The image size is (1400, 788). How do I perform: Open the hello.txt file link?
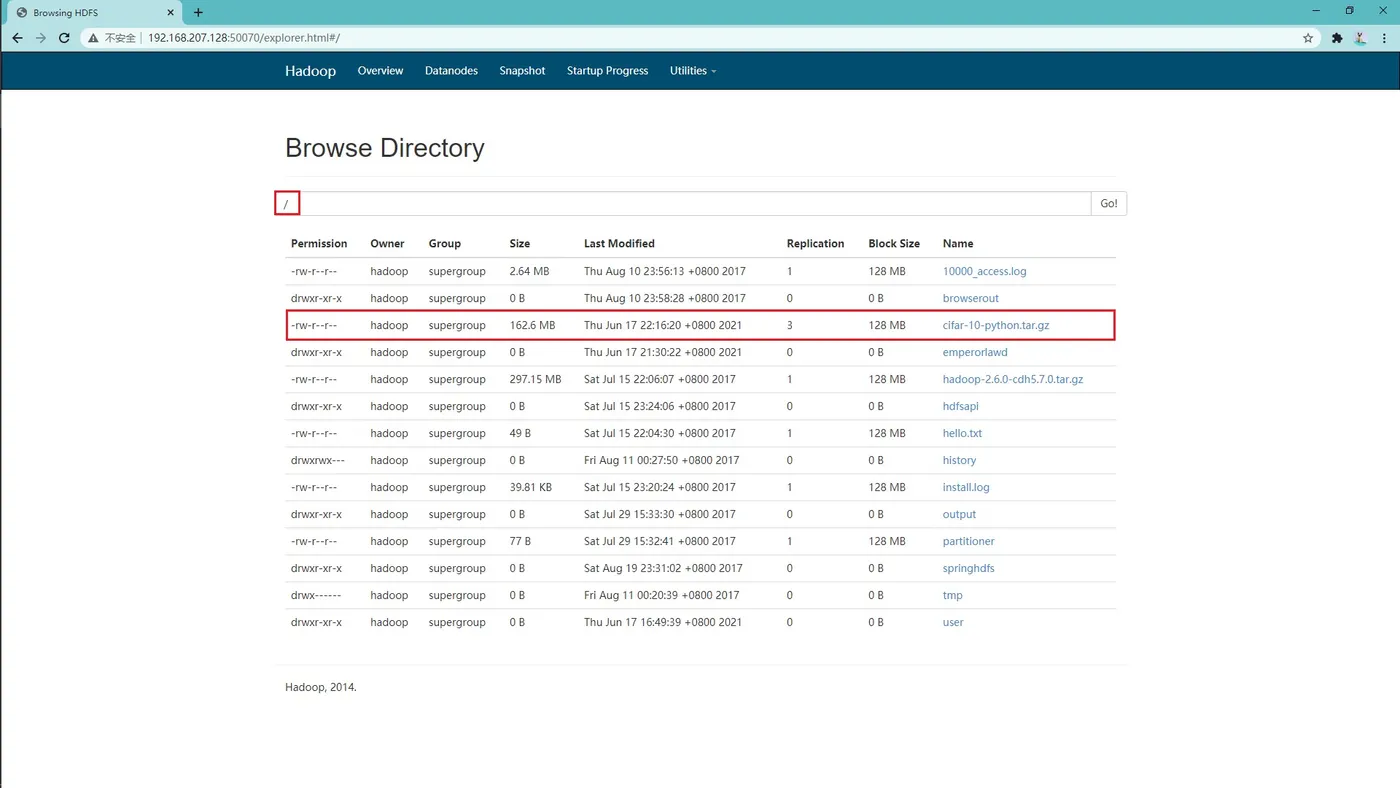tap(962, 433)
